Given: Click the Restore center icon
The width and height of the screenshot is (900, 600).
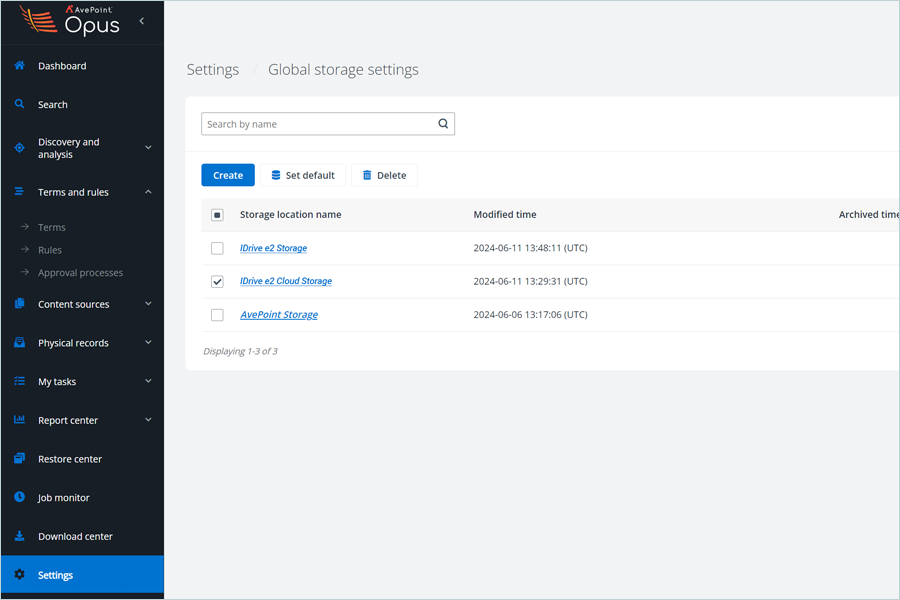Looking at the screenshot, I should [20, 458].
